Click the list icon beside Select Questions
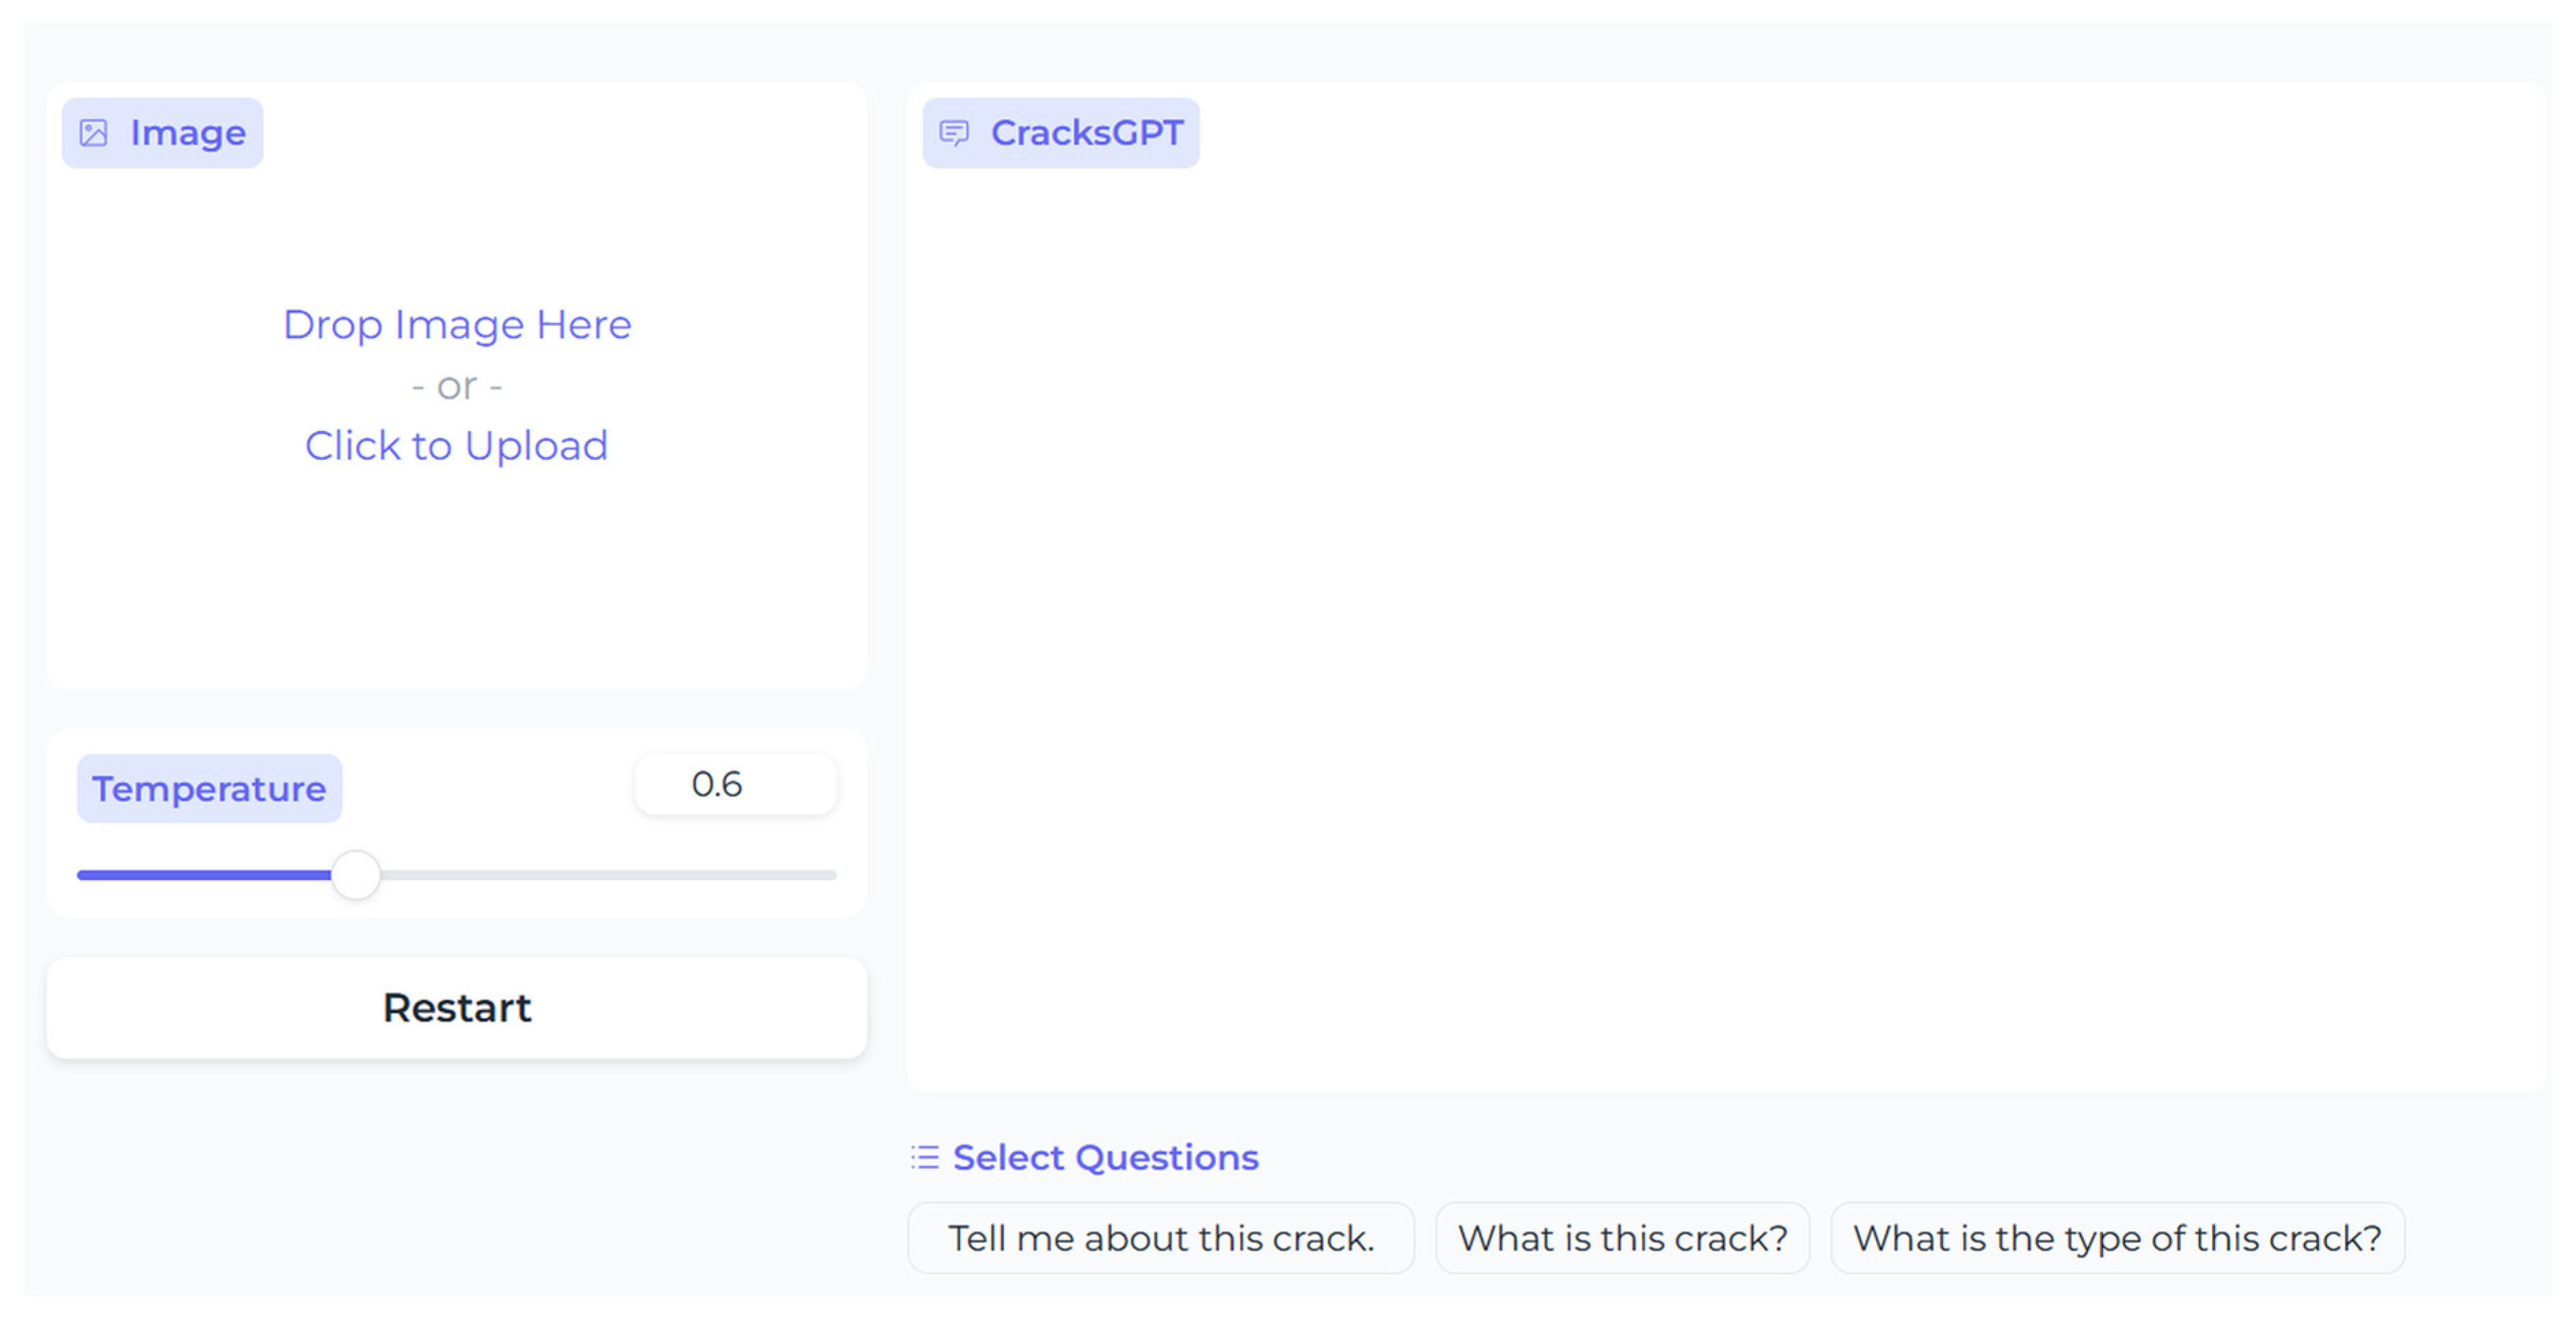 (x=925, y=1157)
